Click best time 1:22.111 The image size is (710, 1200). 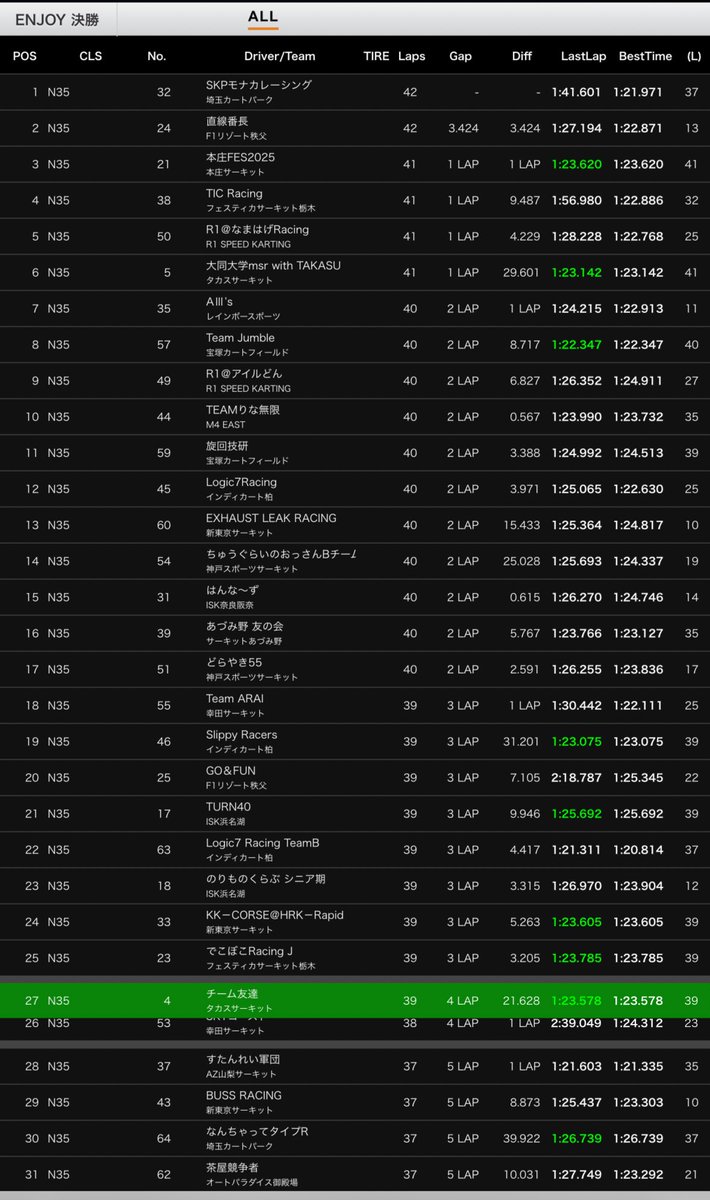(638, 705)
